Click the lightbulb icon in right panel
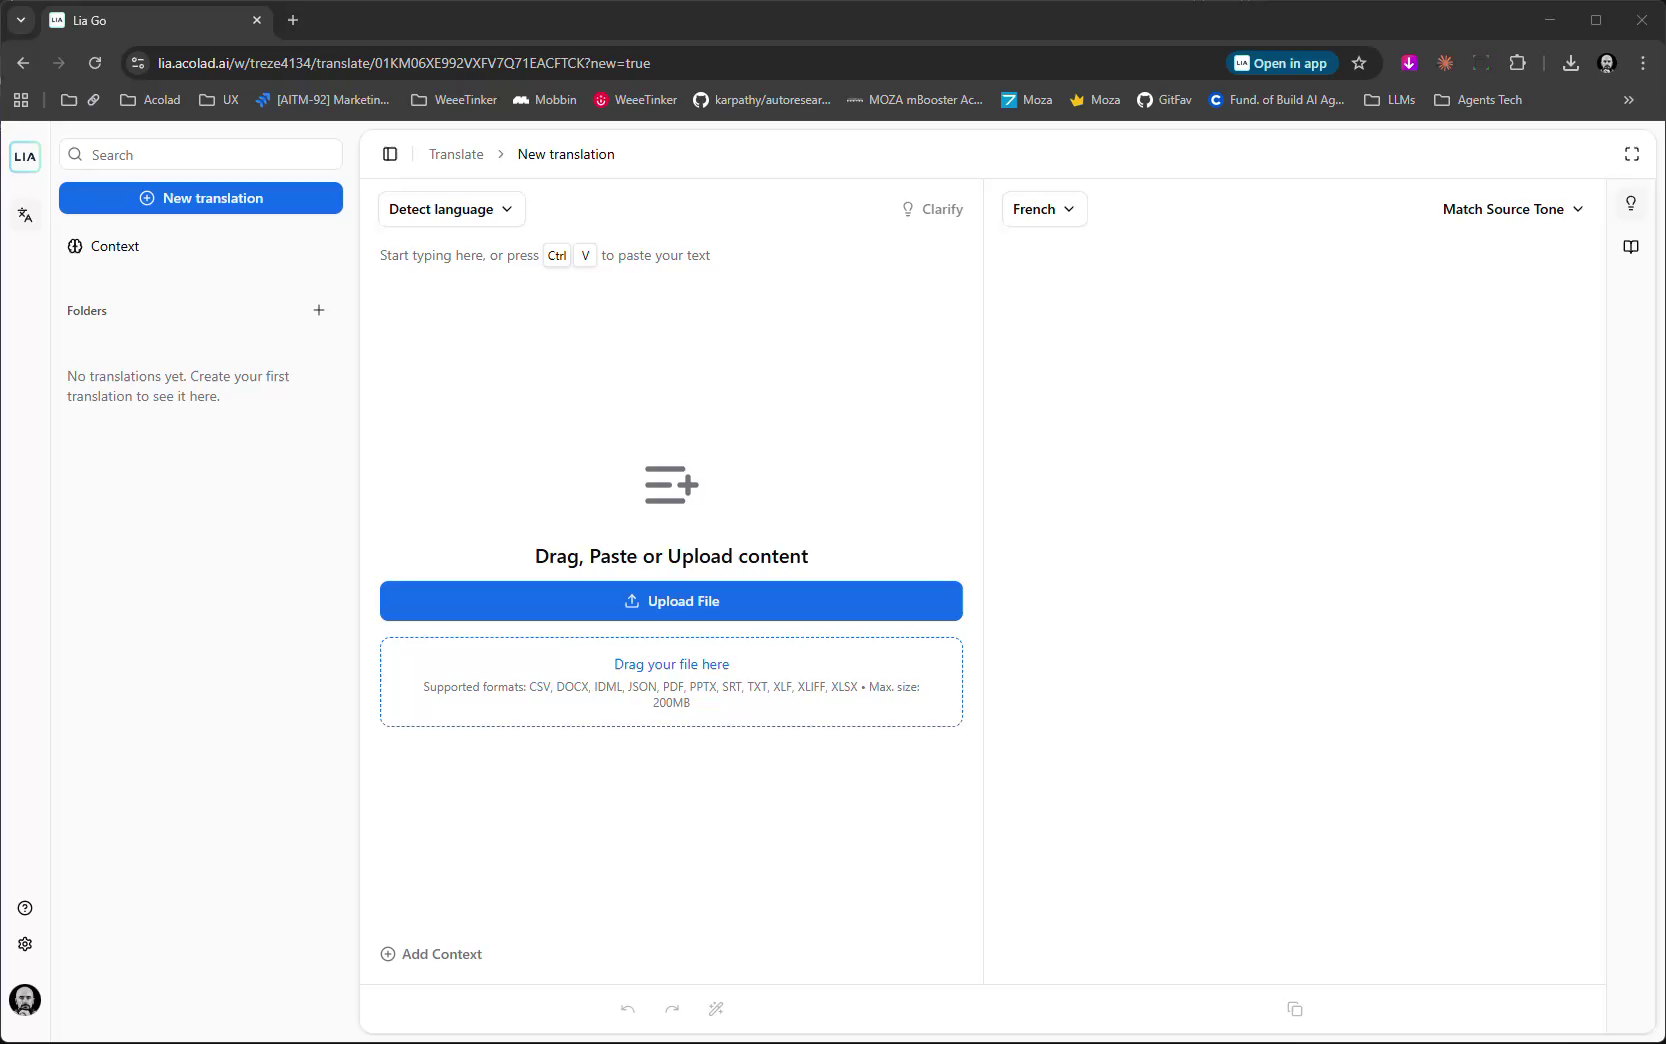 [1631, 204]
